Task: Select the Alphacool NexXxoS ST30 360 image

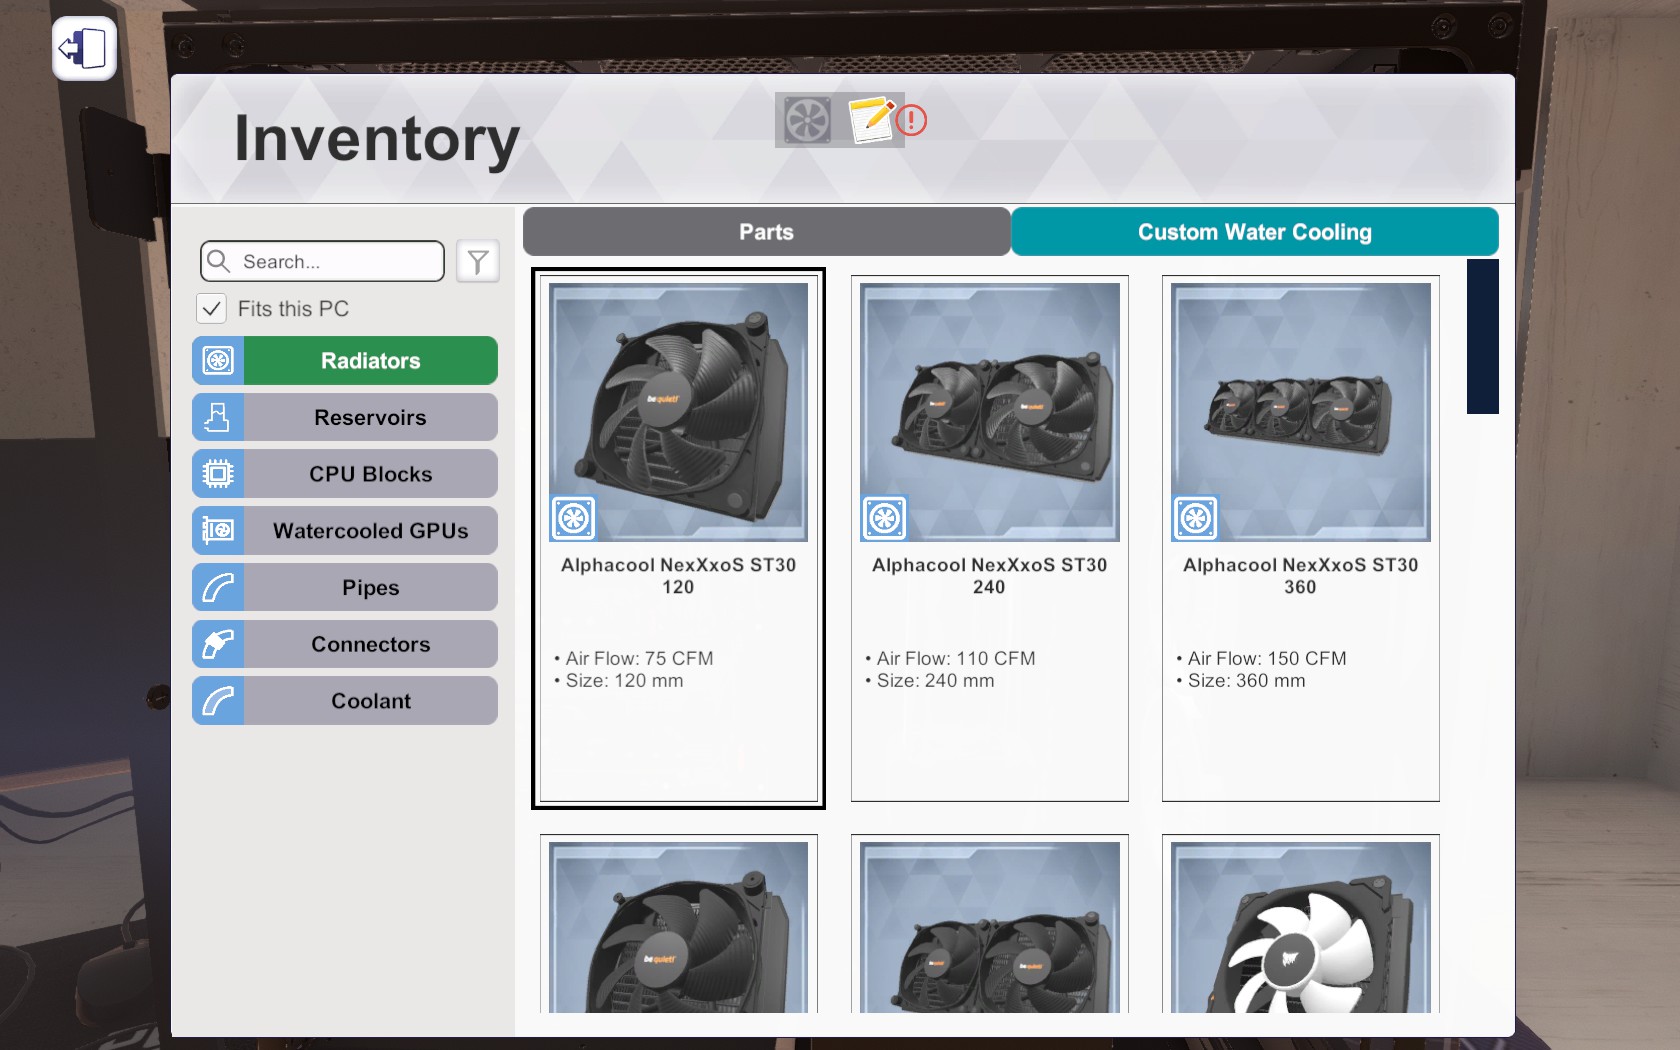Action: point(1301,412)
